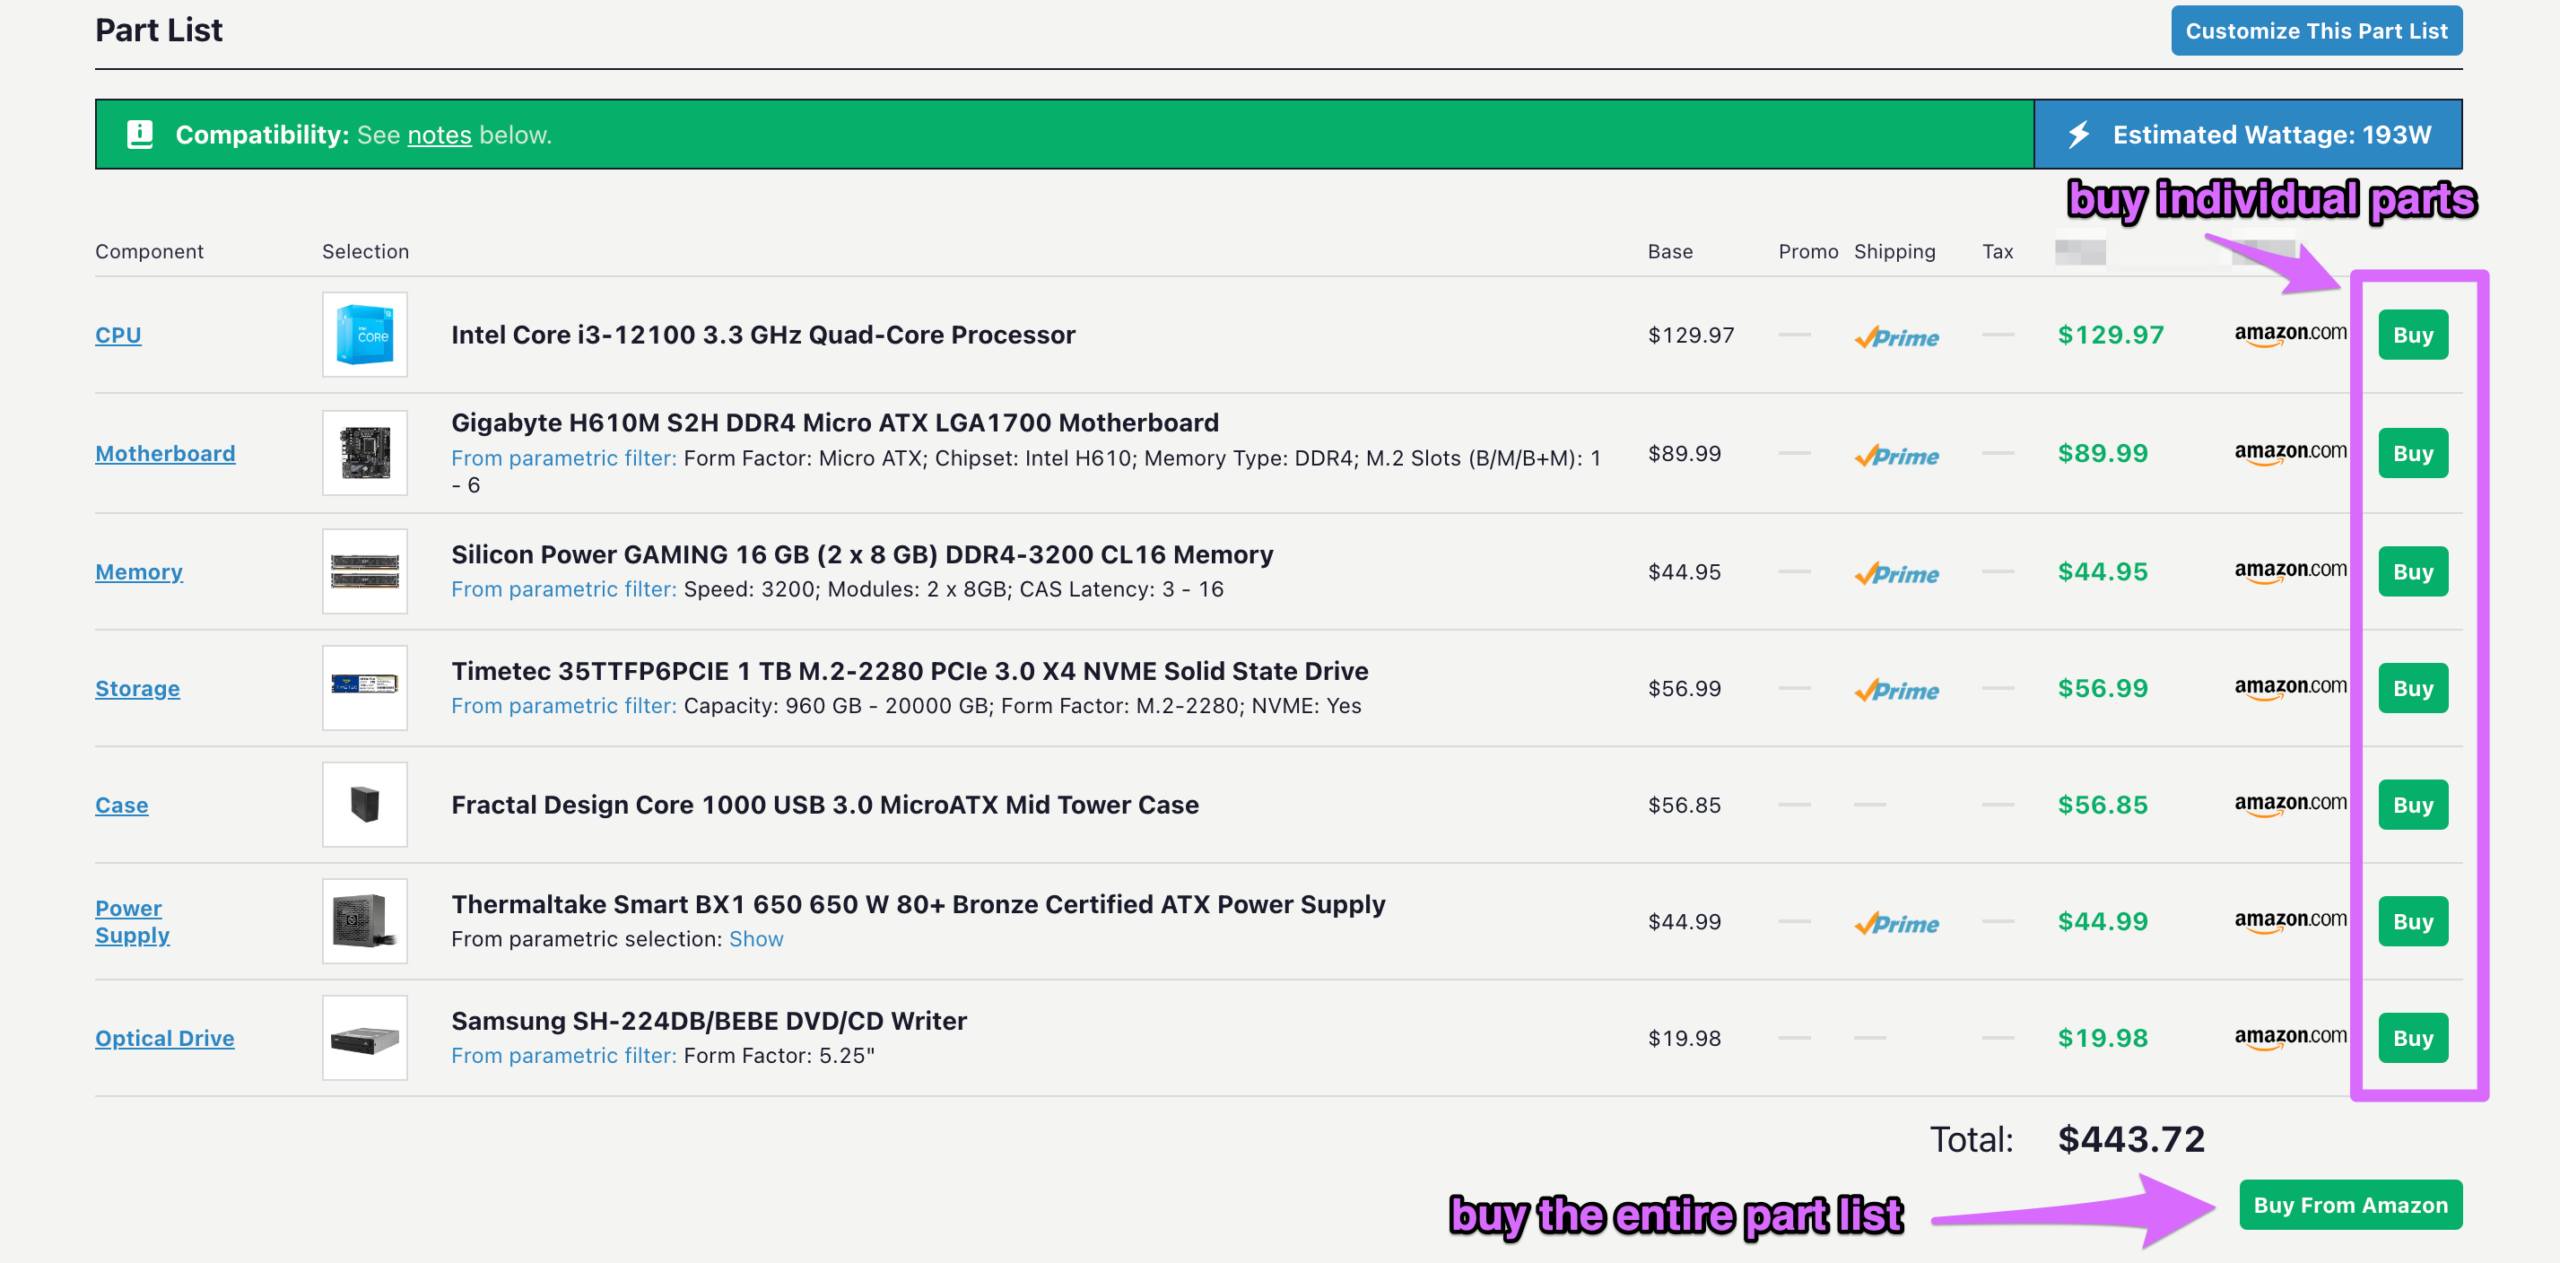Click amazon.com logo in Memory row
The image size is (2560, 1263).
[x=2290, y=571]
